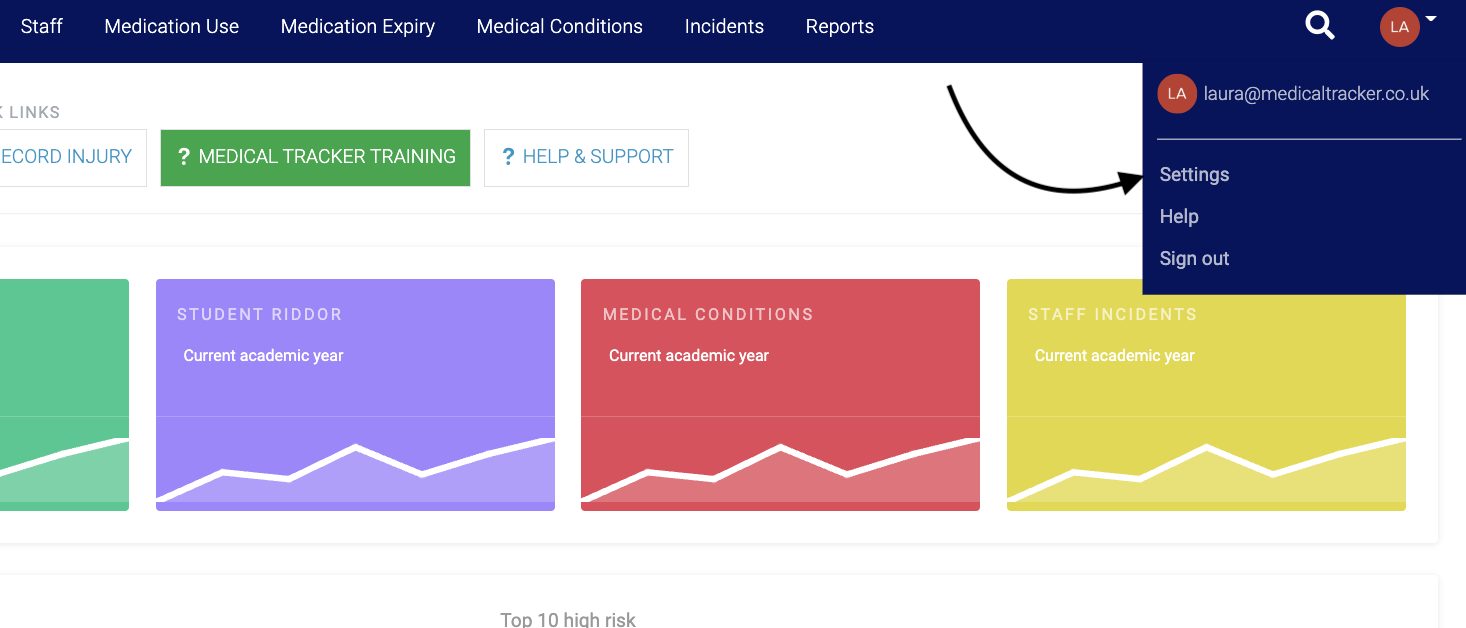The width and height of the screenshot is (1466, 628).
Task: Click the Top 10 high risk heading
Action: (x=568, y=619)
